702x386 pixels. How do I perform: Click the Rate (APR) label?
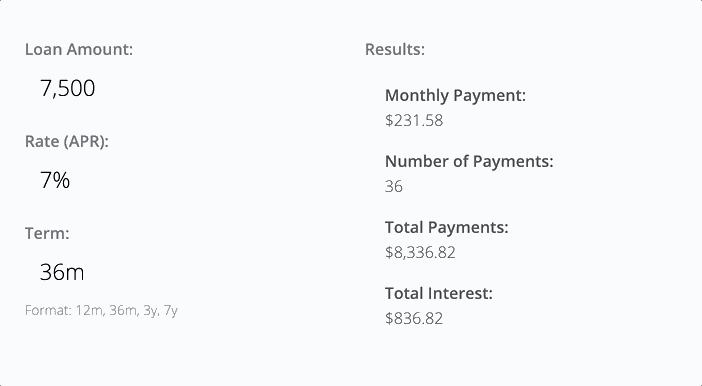tap(67, 142)
